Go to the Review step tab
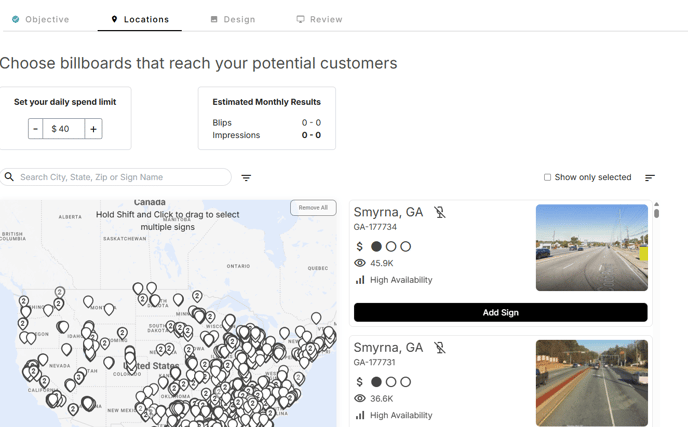688x427 pixels. 319,19
